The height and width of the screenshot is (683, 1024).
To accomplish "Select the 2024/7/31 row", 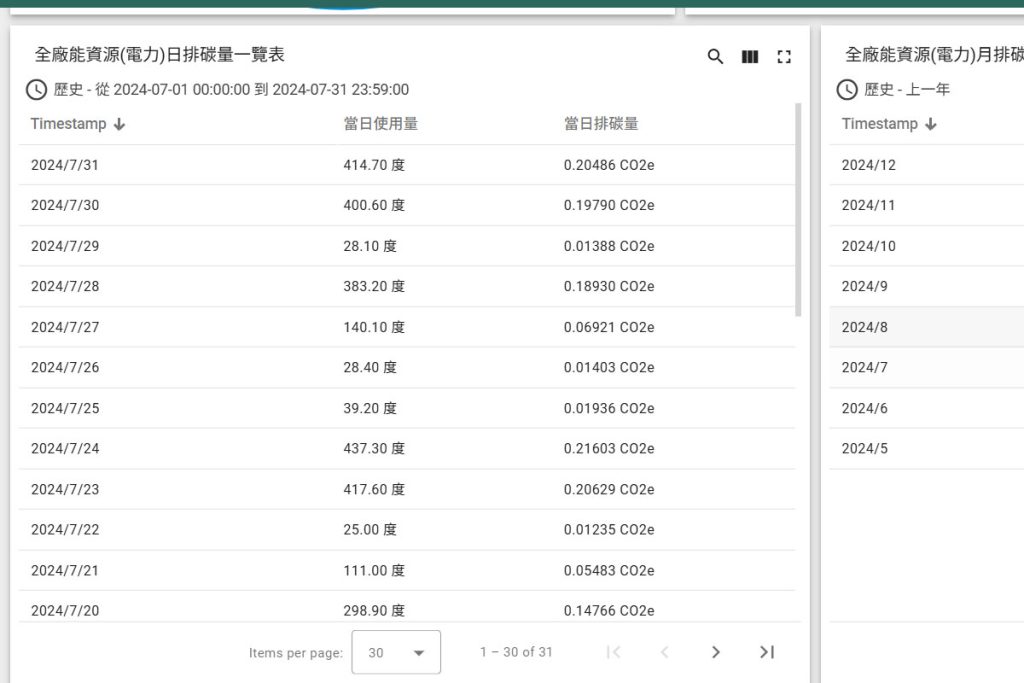I will pyautogui.click(x=400, y=165).
